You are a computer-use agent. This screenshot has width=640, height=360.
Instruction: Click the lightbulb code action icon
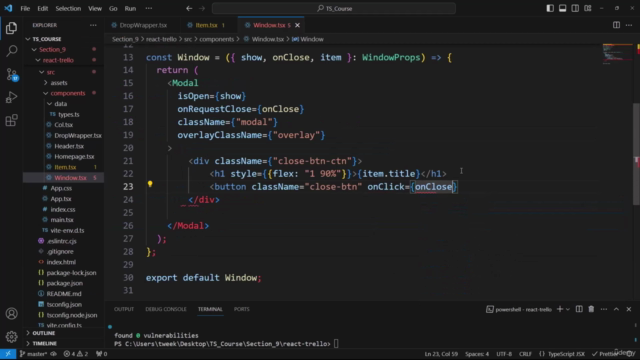click(x=150, y=184)
